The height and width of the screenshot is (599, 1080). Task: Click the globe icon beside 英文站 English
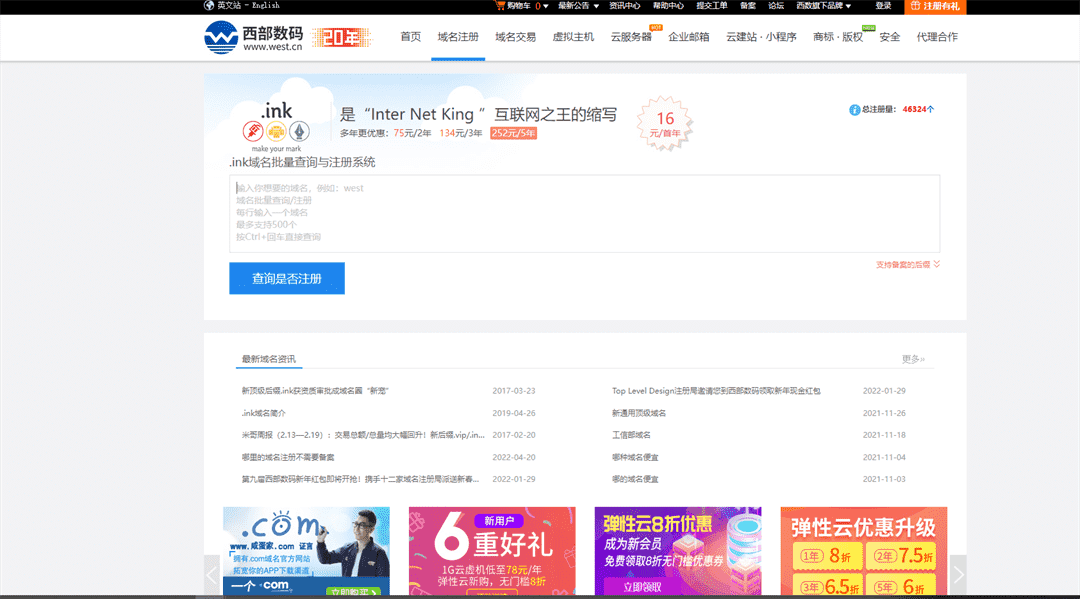(209, 5)
